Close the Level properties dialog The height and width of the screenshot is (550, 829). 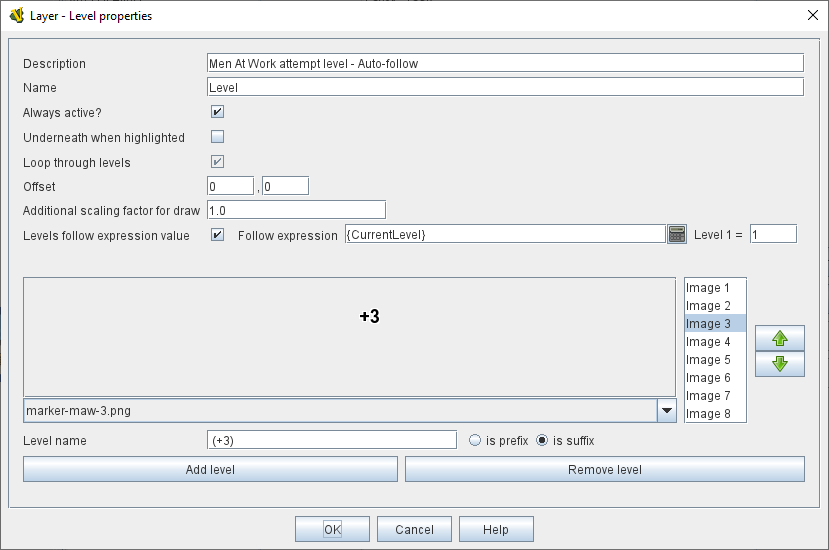click(x=811, y=16)
